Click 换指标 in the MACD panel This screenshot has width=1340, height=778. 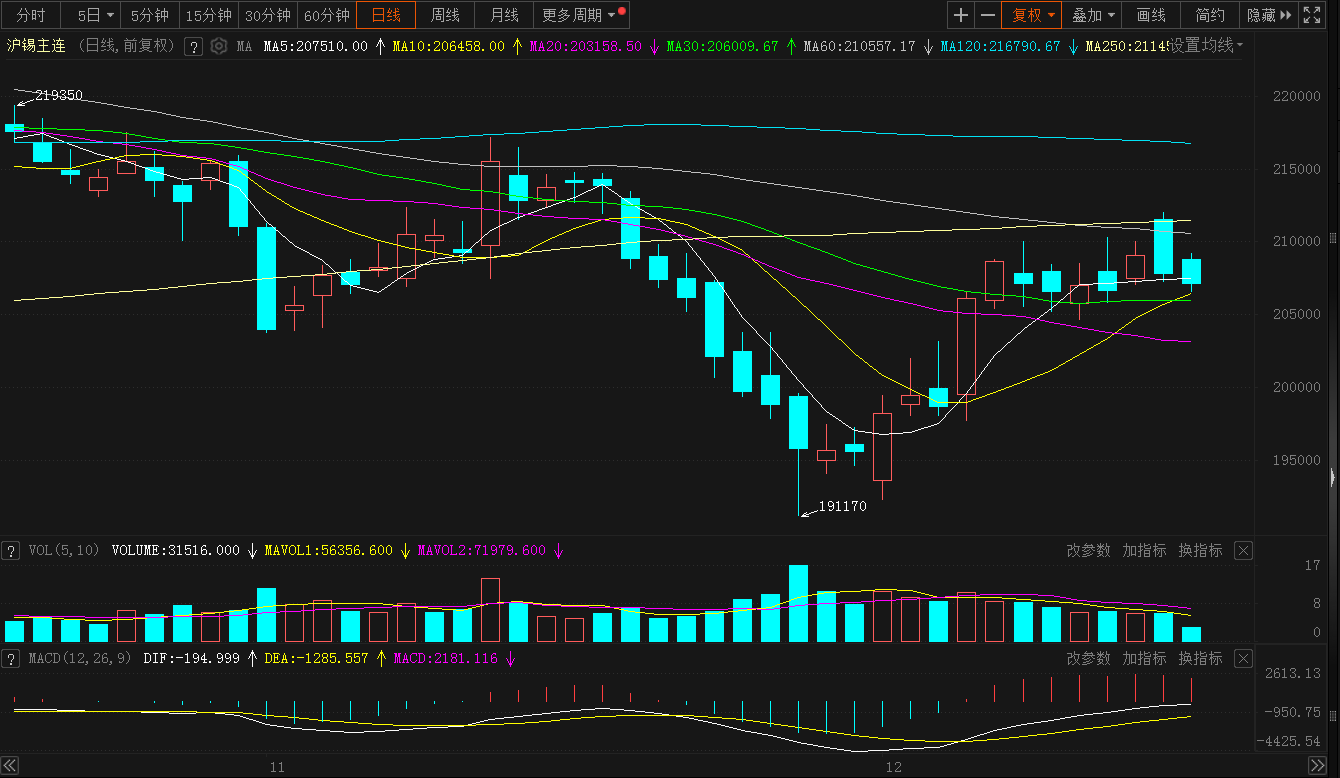pos(1200,658)
